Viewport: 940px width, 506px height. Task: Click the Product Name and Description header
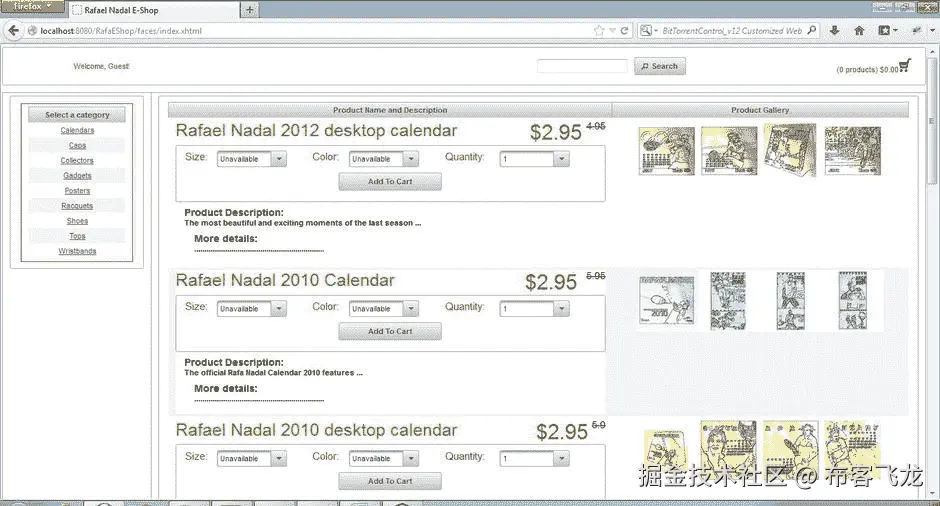click(x=390, y=110)
